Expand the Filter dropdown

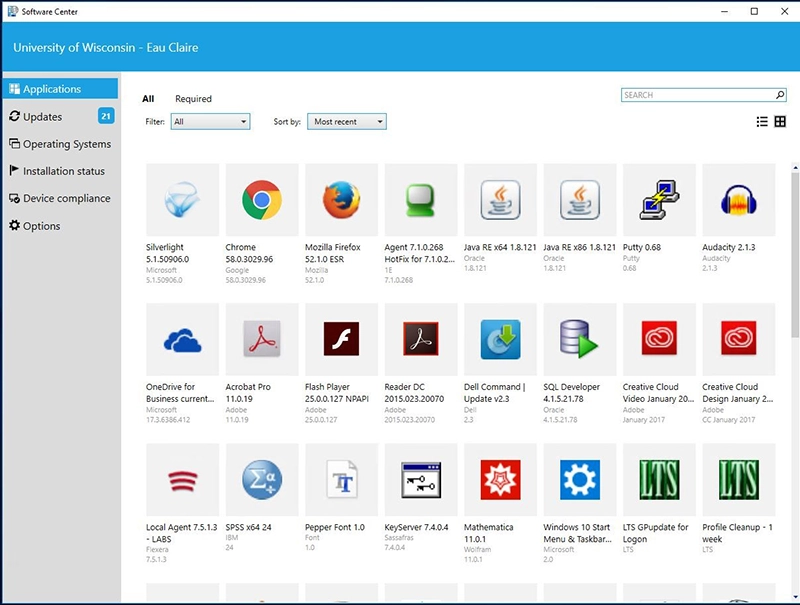[x=210, y=121]
